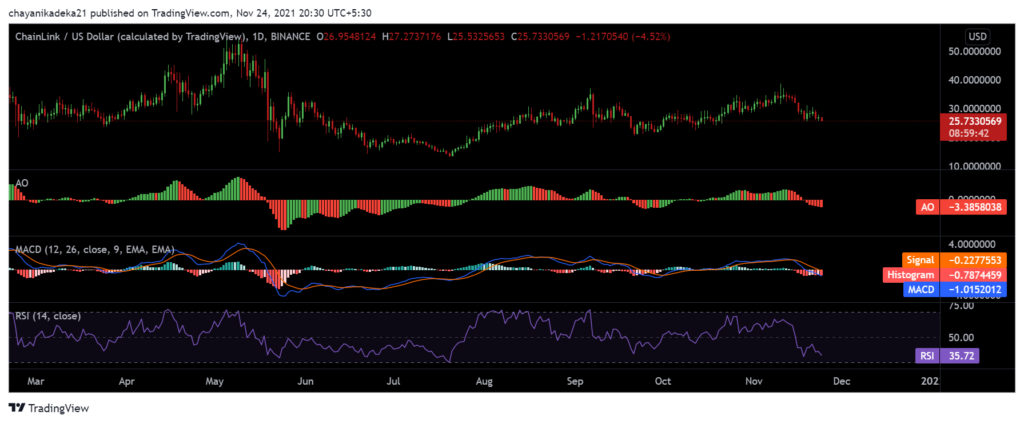This screenshot has width=1024, height=423.
Task: Click the close price value C25.7330569
Action: coord(542,37)
